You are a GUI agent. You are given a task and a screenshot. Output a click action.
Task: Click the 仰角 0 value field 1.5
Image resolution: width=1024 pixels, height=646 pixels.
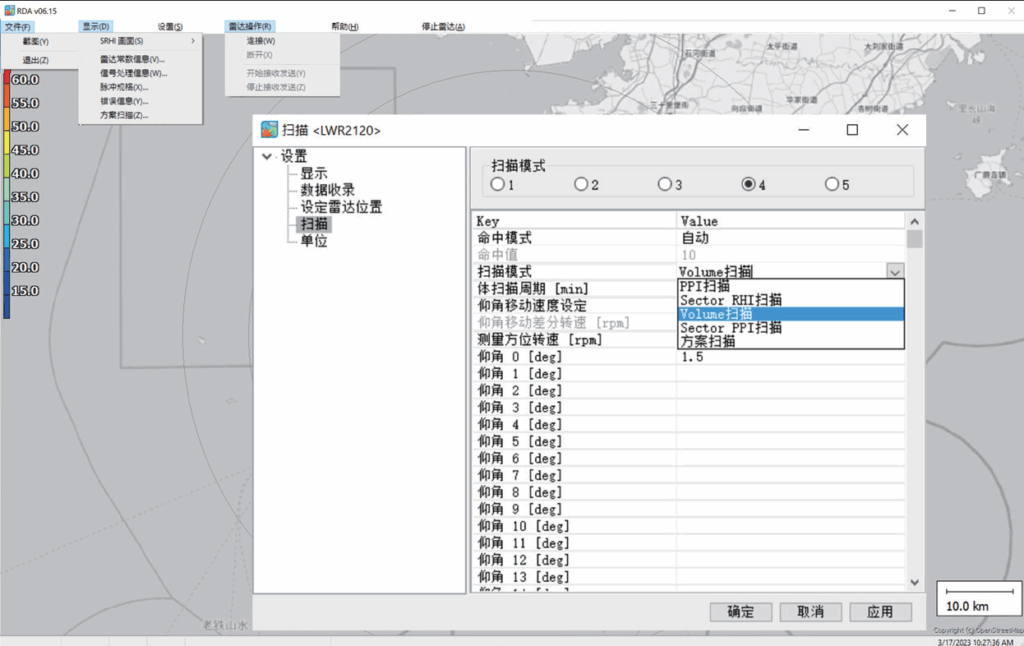[791, 357]
